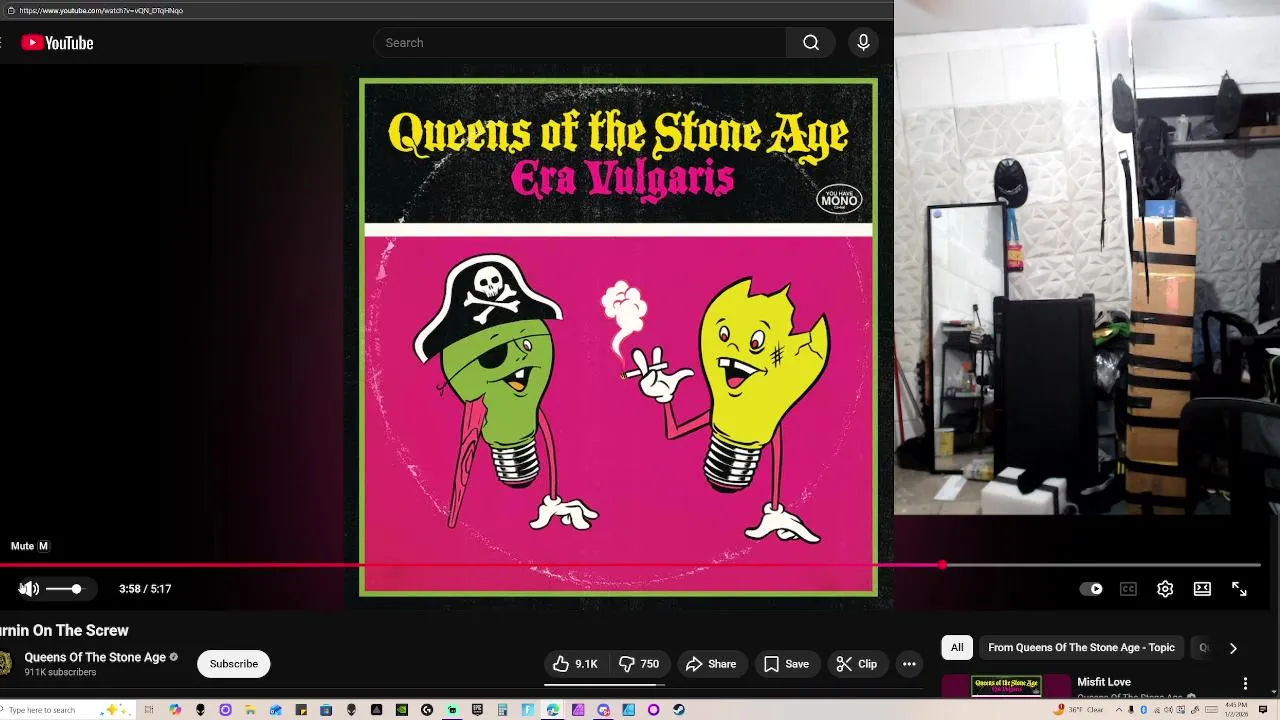Open the weather widget showing 36°F Clear
The height and width of the screenshot is (720, 1280).
1079,710
